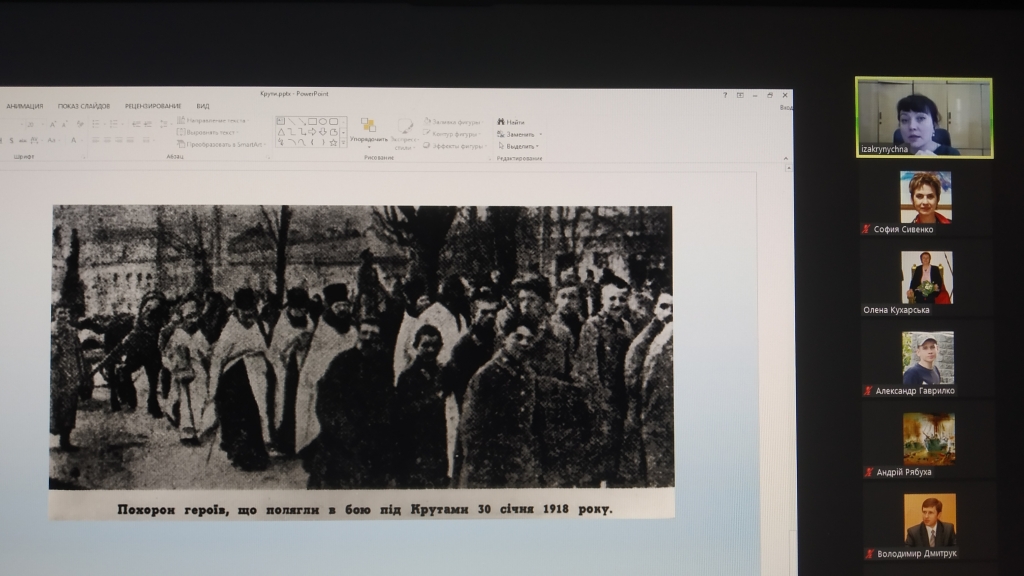This screenshot has width=1024, height=576.
Task: Open the change case Aa menu
Action: coord(52,140)
